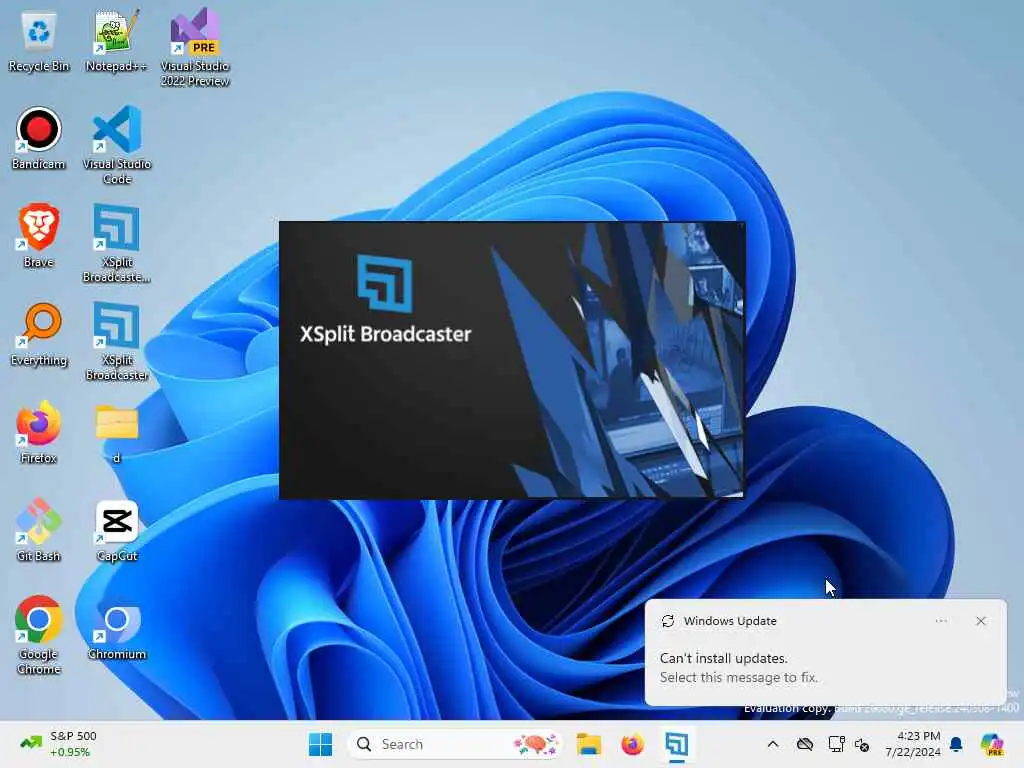1024x768 pixels.
Task: Click the cloud sync tray icon
Action: [805, 744]
